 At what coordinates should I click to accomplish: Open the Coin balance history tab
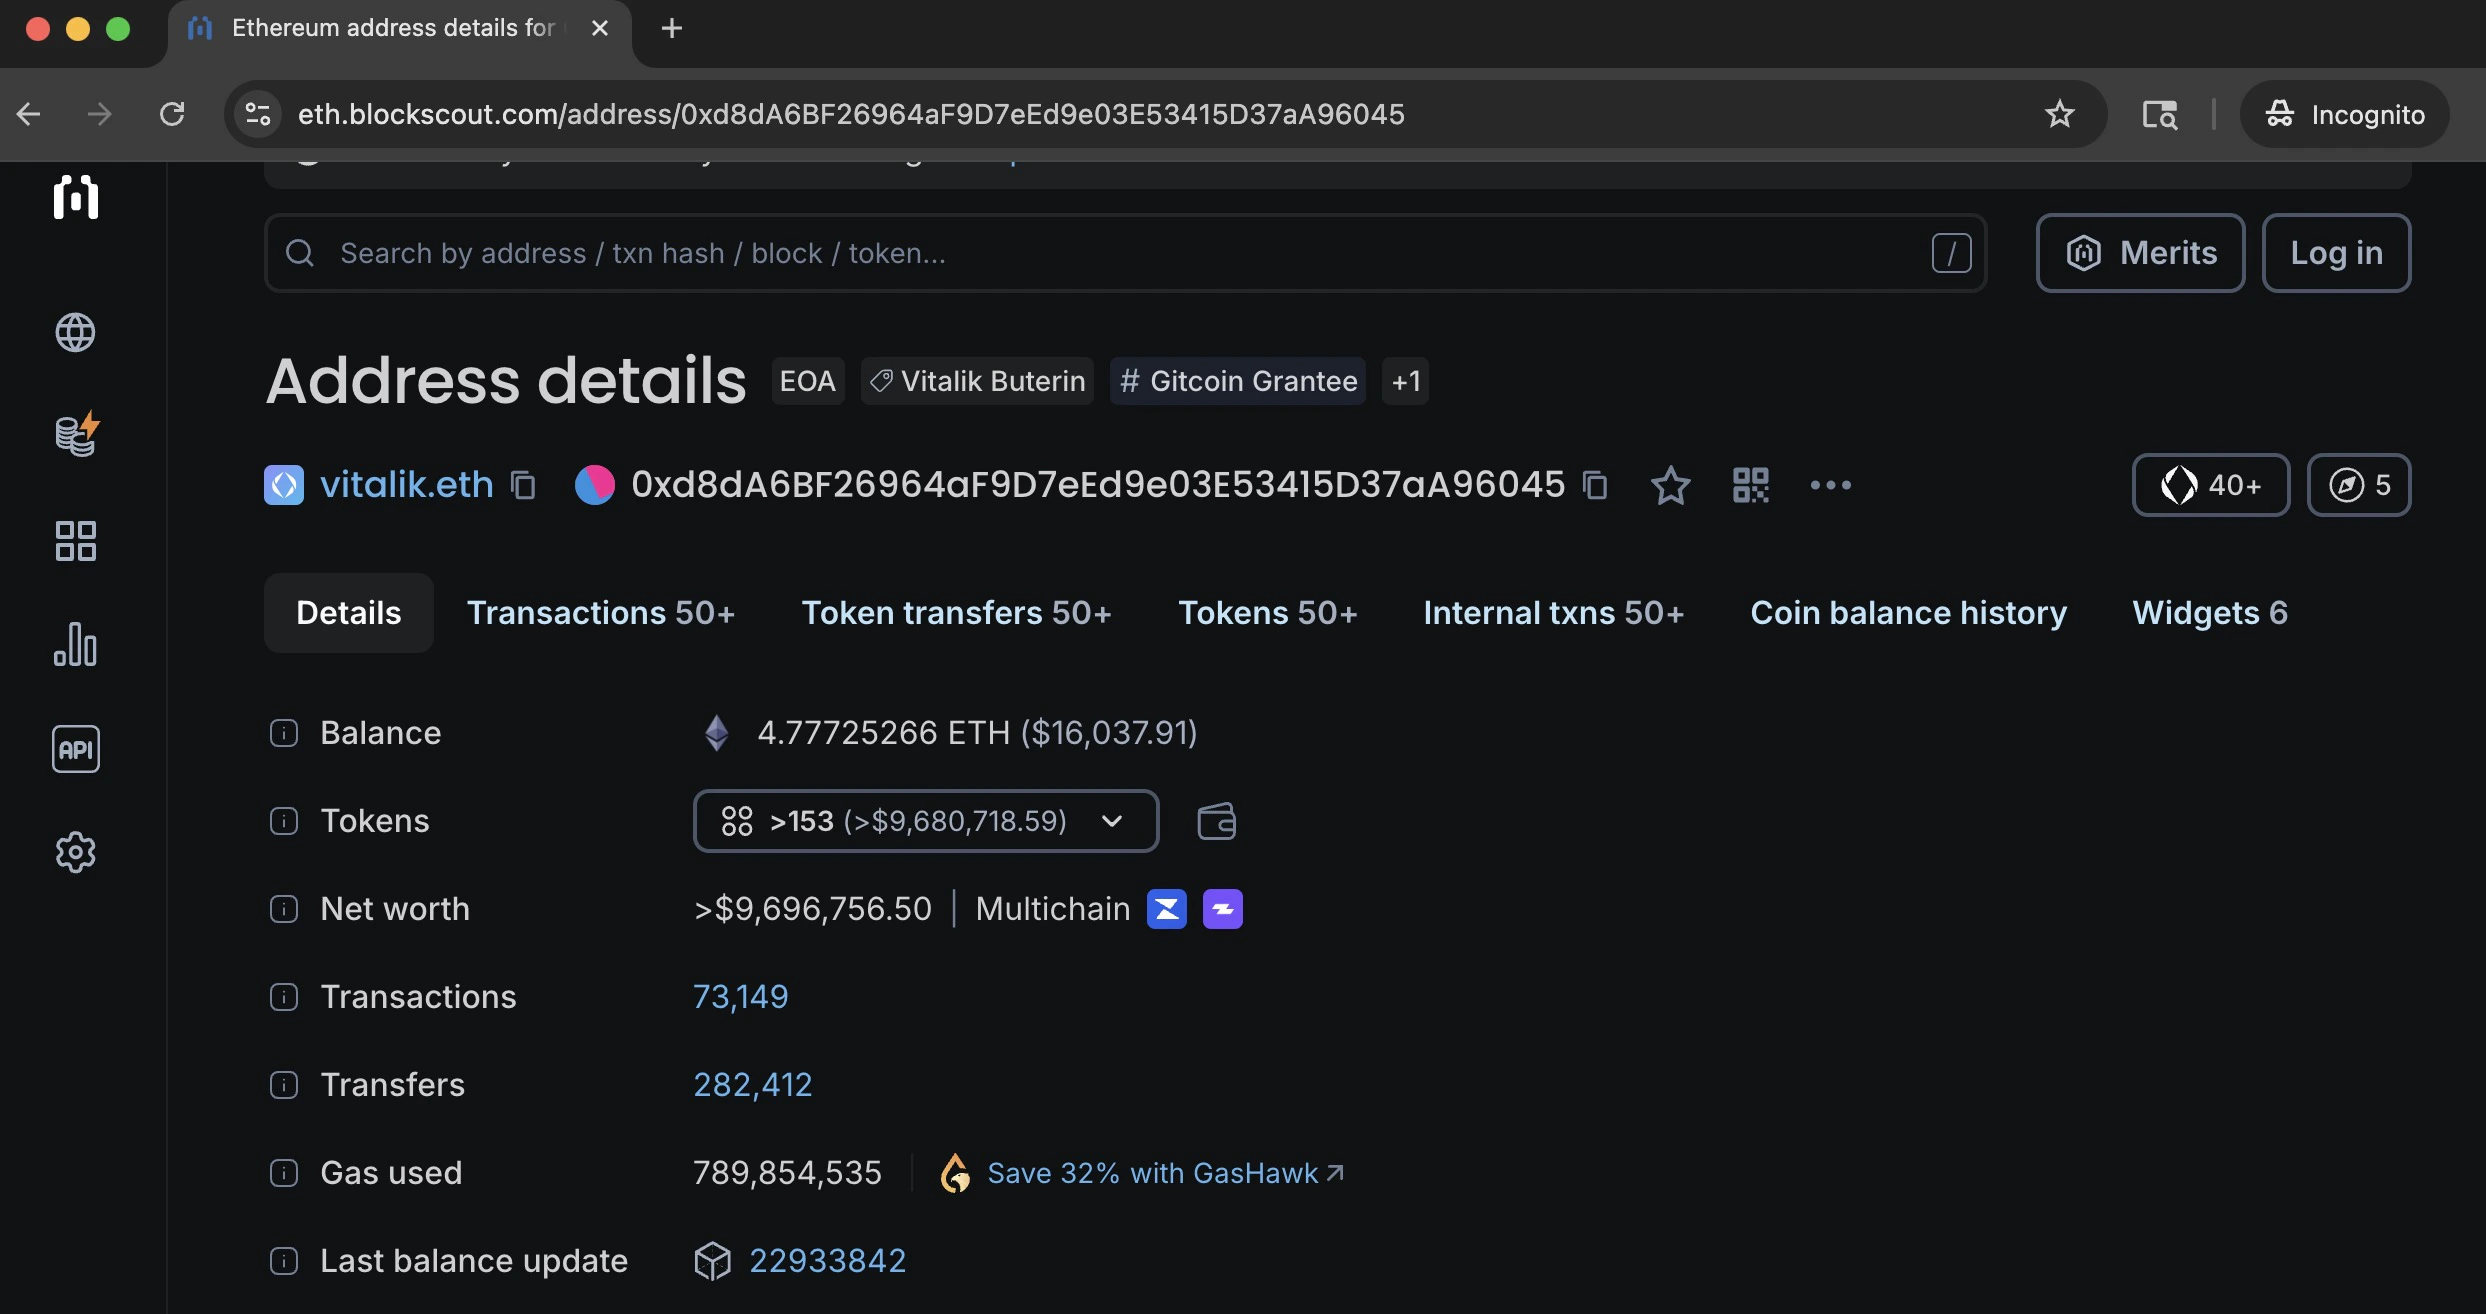click(1908, 612)
